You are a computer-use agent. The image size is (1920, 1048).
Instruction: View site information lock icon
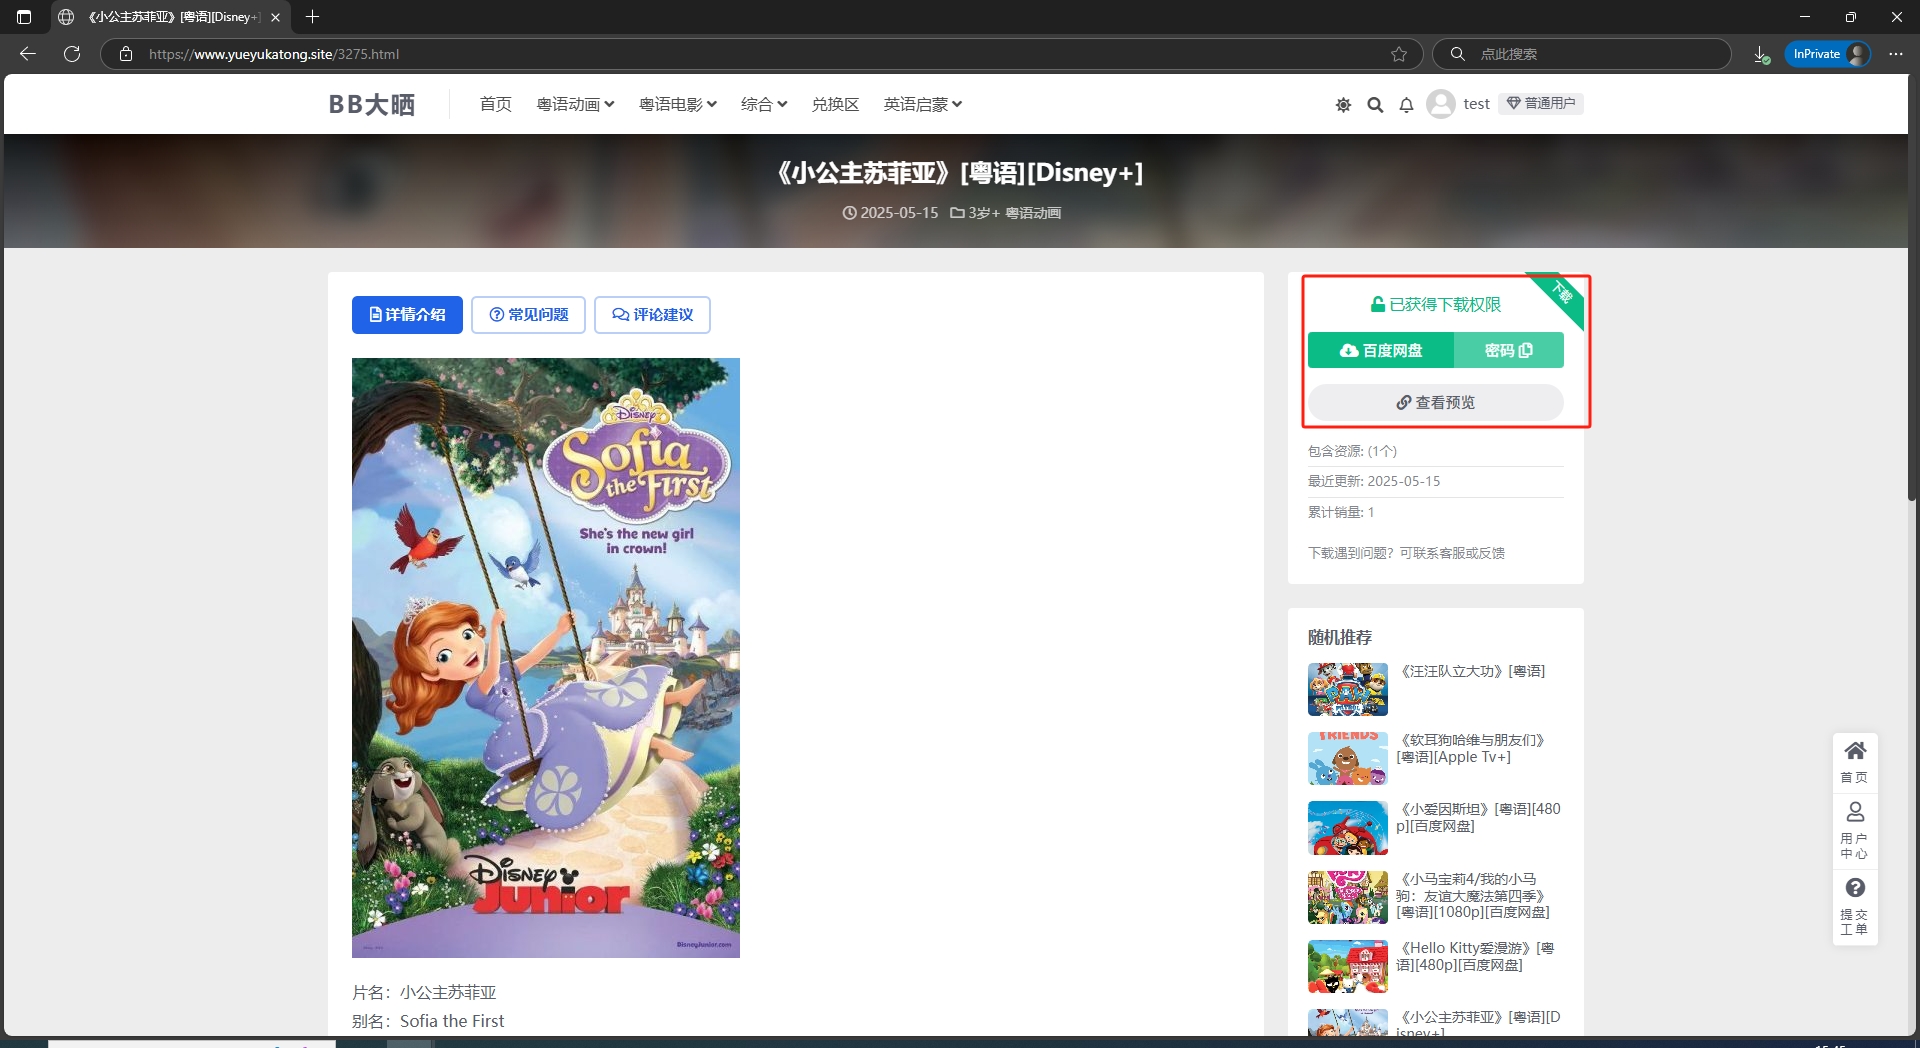126,54
